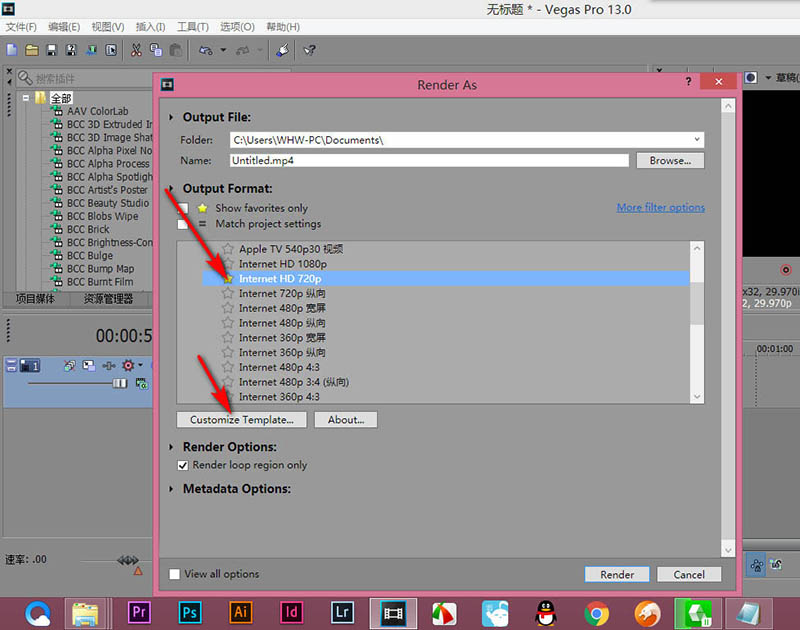Screen dimensions: 800x630
Task: Open the preview quality dropdown arrow
Action: [x=768, y=78]
